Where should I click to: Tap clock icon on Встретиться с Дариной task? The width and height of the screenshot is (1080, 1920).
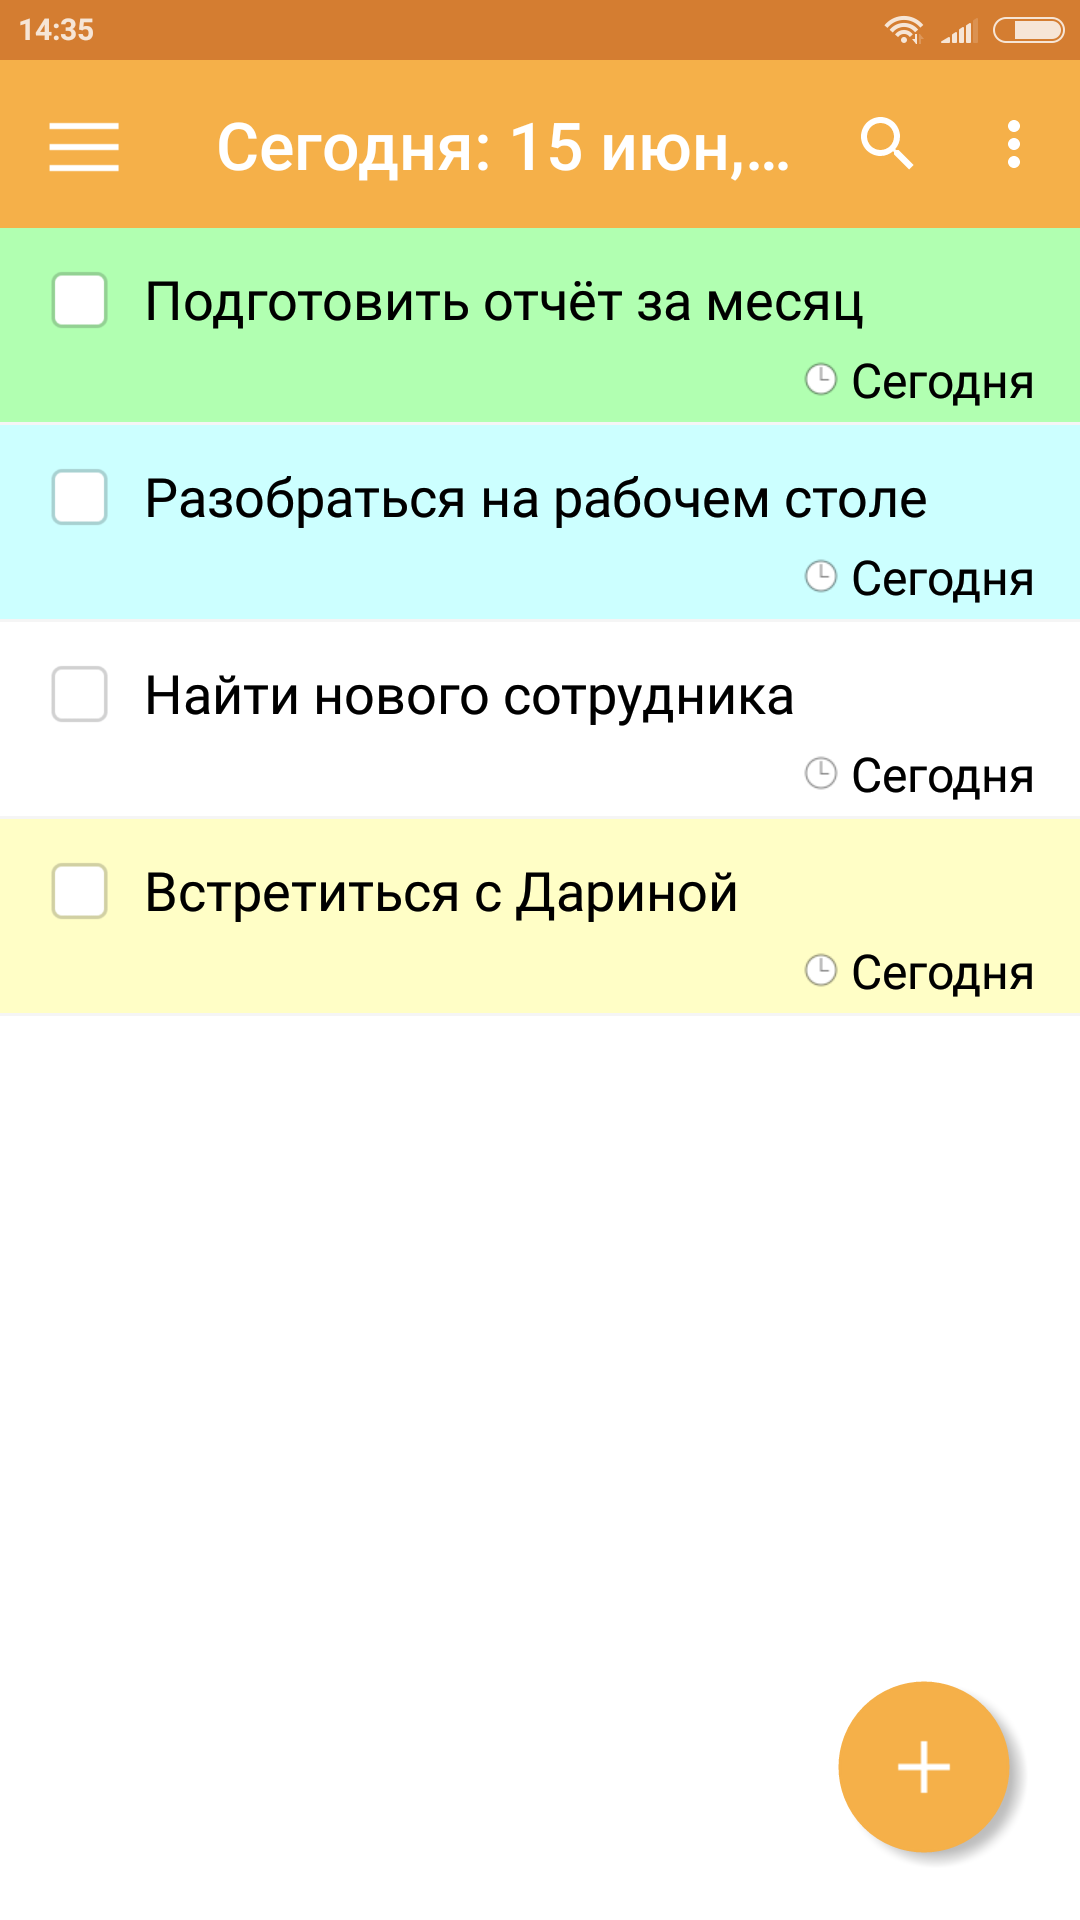821,971
